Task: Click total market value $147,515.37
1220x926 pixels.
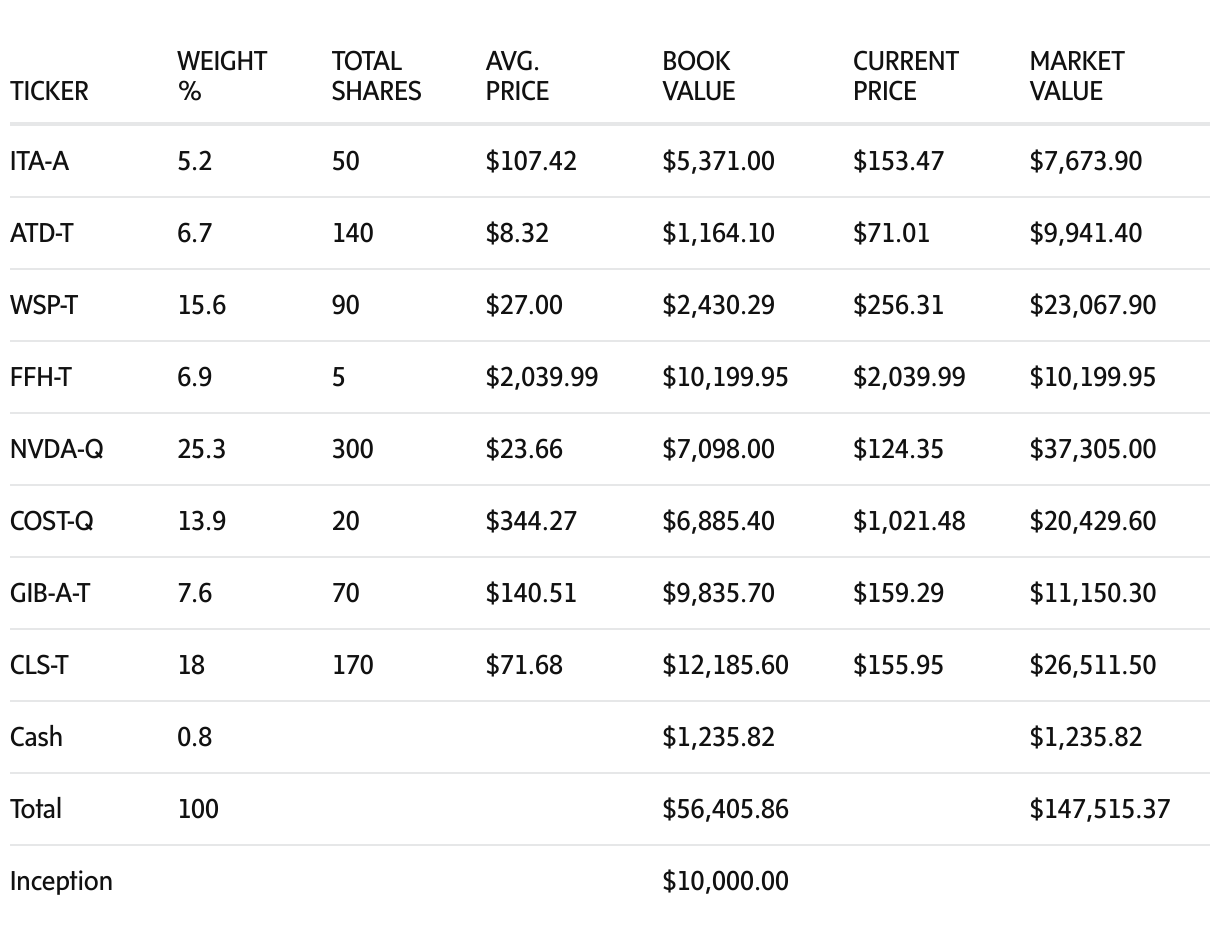Action: pyautogui.click(x=1099, y=809)
